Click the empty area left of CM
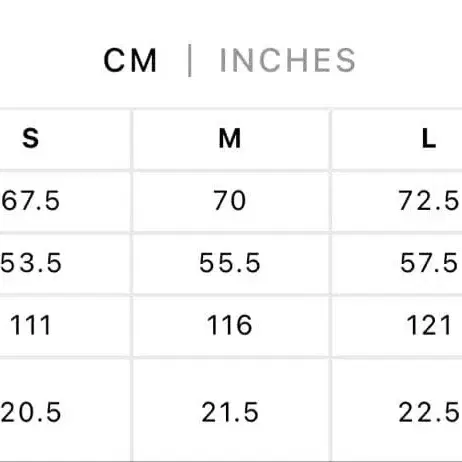Viewport: 462px width, 462px height. [x=52, y=60]
